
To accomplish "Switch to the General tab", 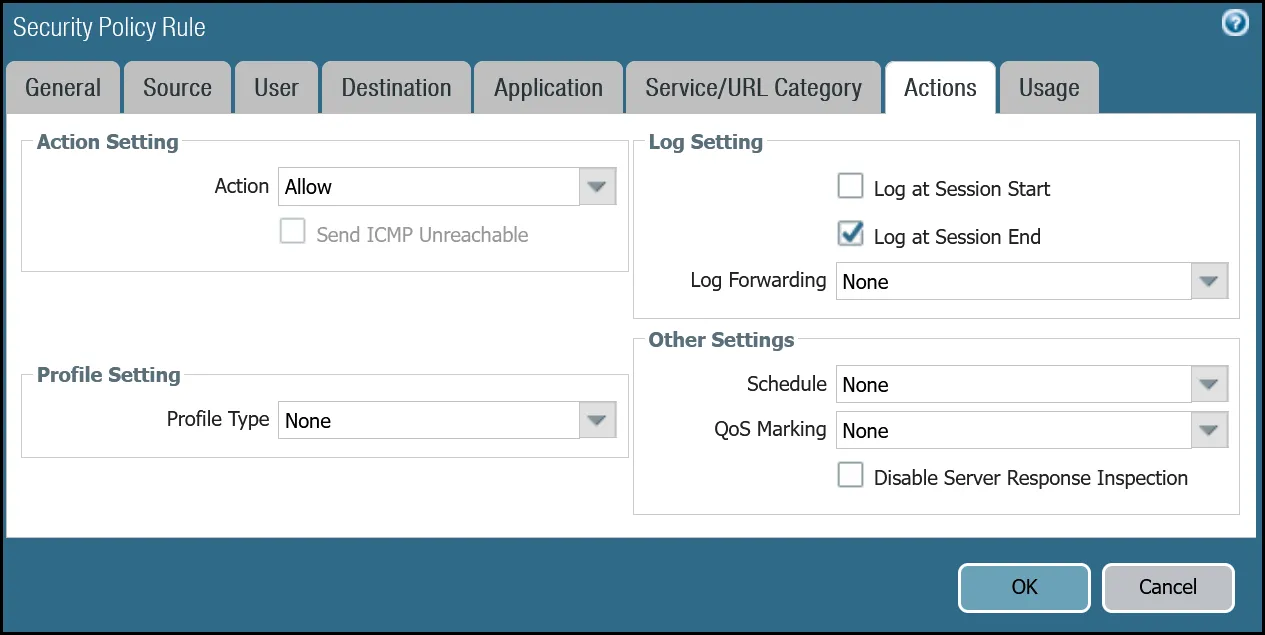I will 62,87.
